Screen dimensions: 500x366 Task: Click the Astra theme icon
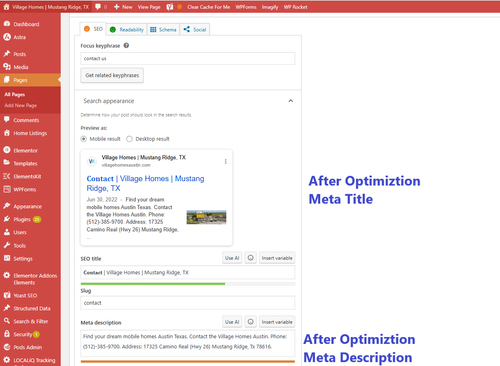pos(7,37)
